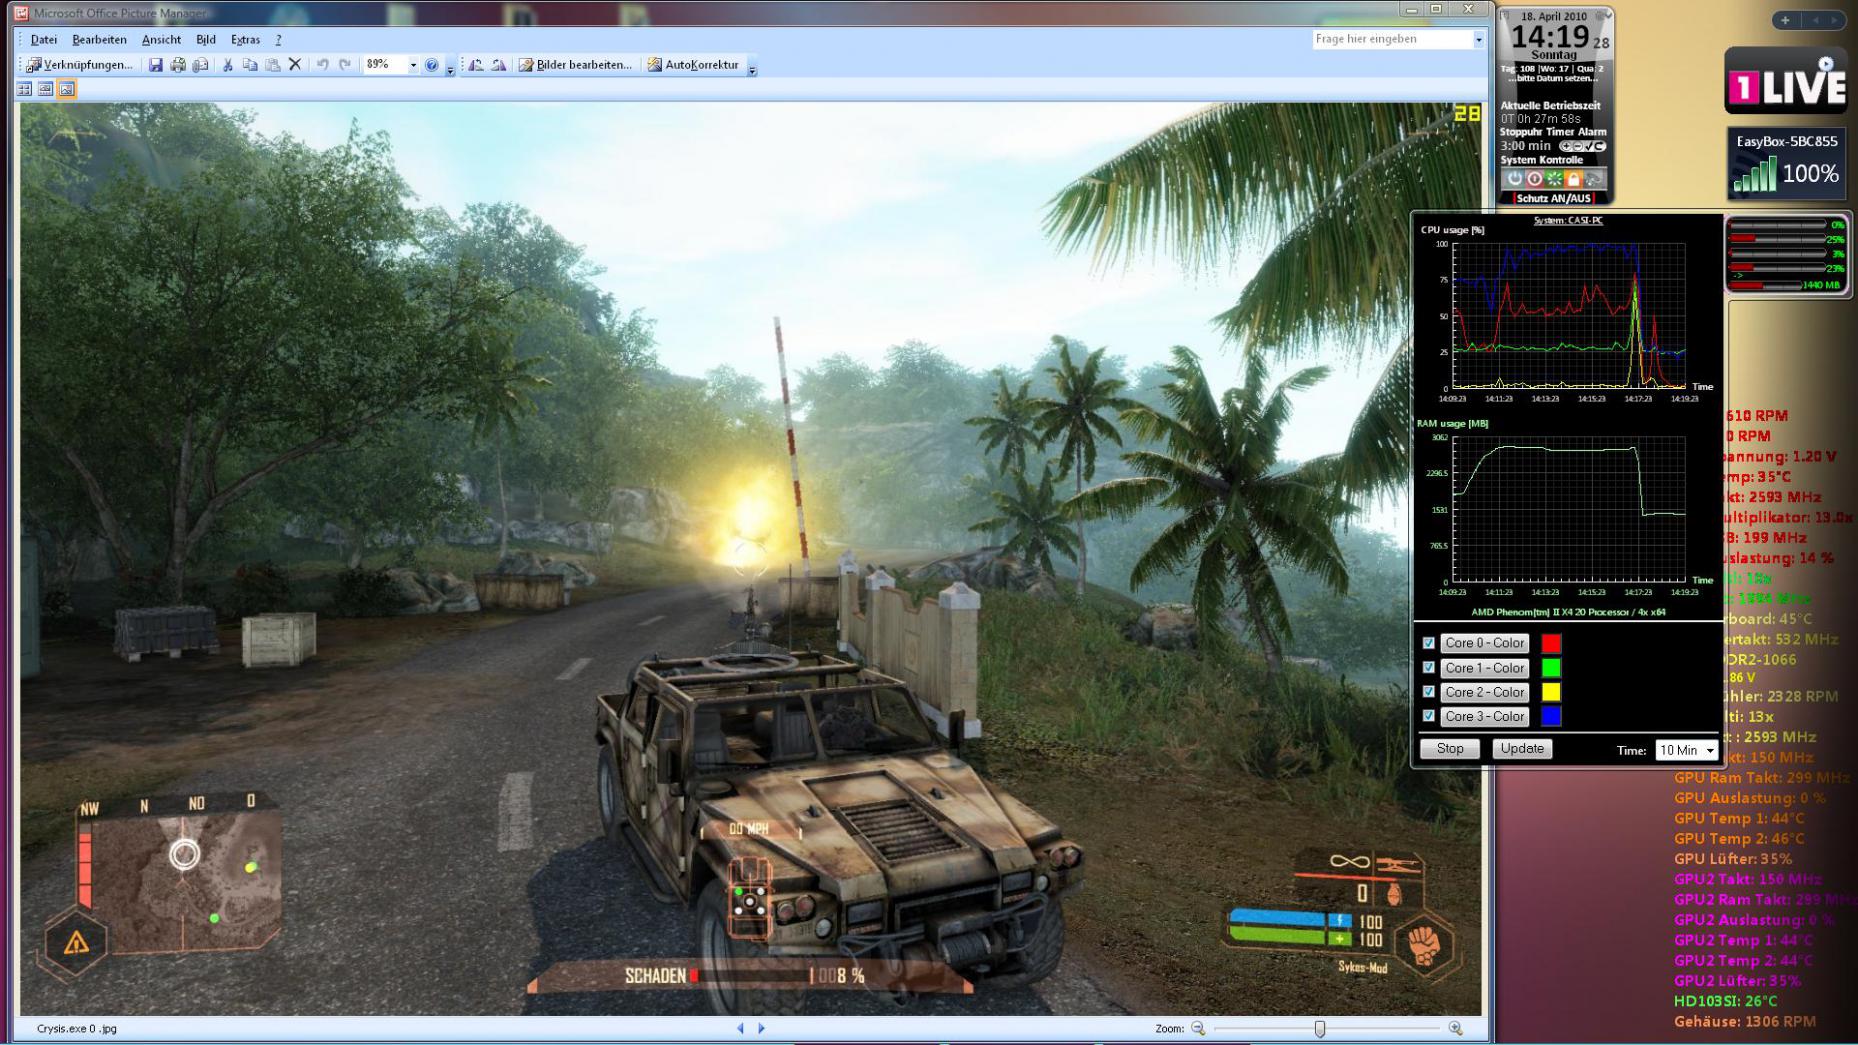Open the zoom percentage 89% dropdown
The width and height of the screenshot is (1858, 1045).
[x=413, y=65]
